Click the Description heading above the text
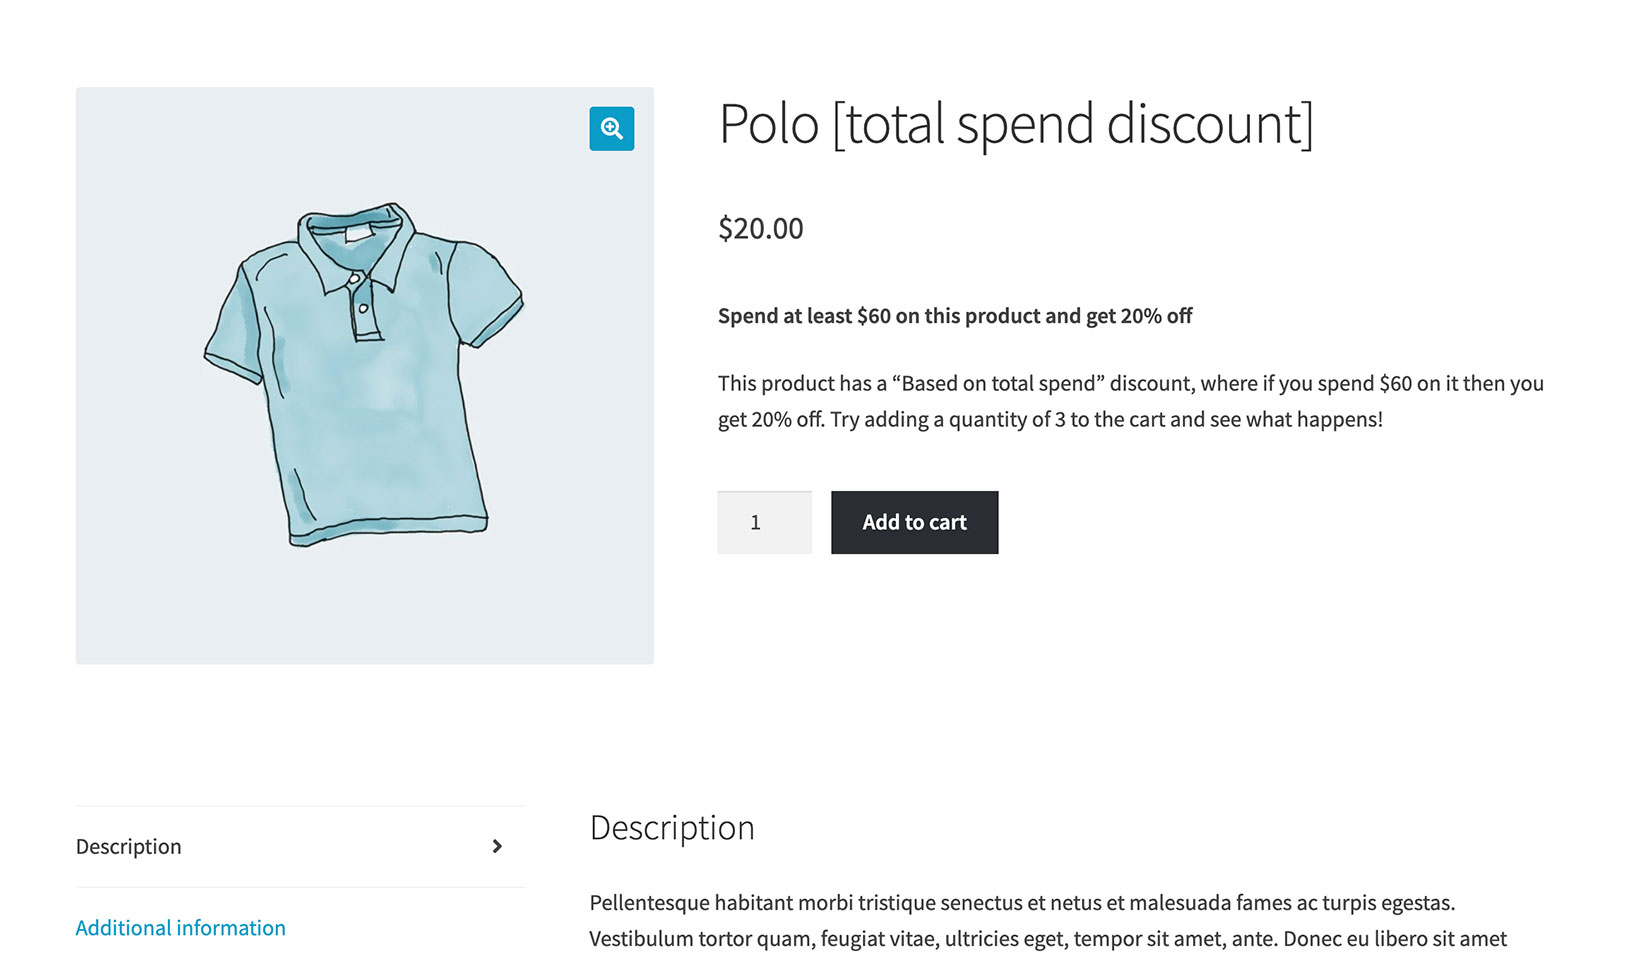 [x=672, y=827]
